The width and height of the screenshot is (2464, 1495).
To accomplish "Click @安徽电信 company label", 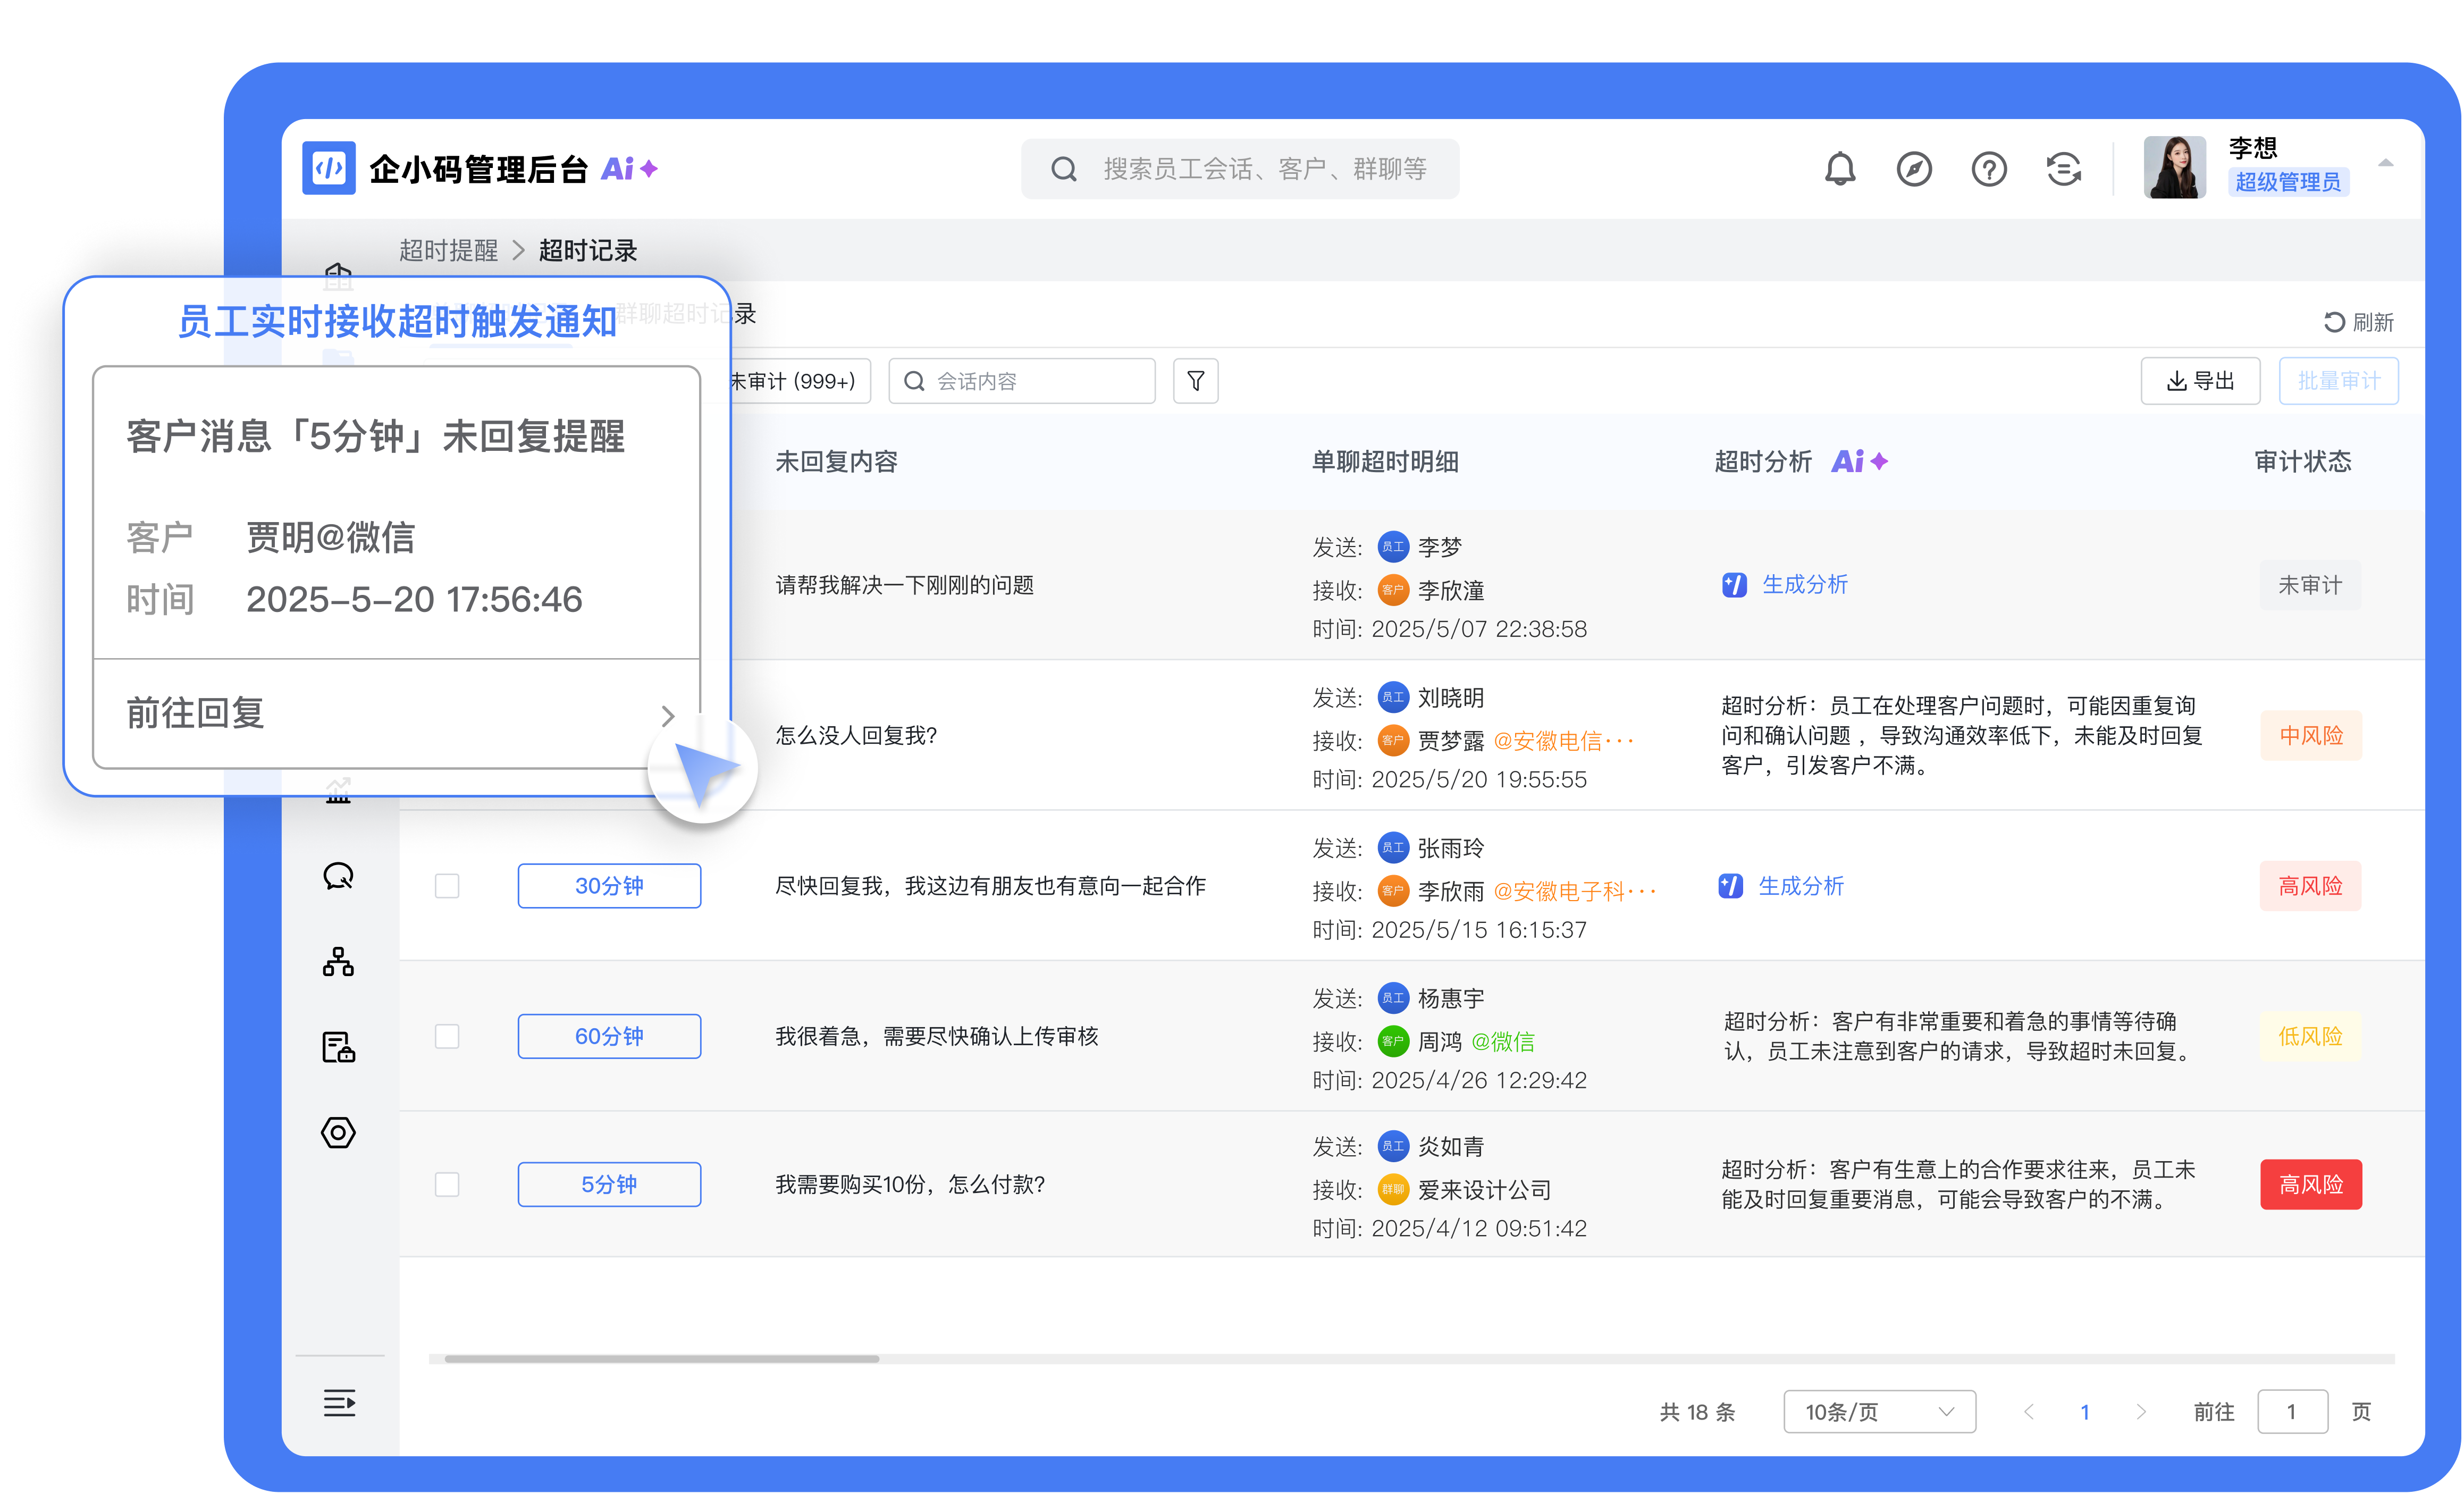I will point(1562,741).
